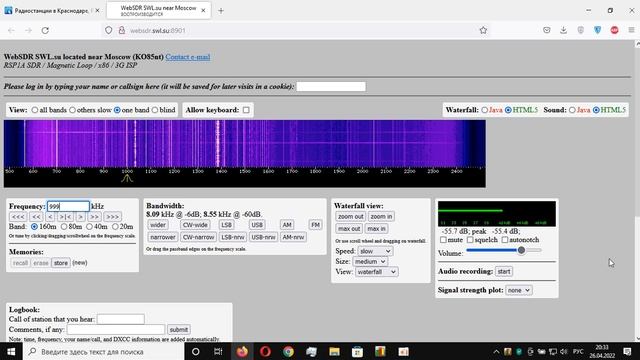
Task: Open the Firefox downloads icon
Action: click(563, 30)
